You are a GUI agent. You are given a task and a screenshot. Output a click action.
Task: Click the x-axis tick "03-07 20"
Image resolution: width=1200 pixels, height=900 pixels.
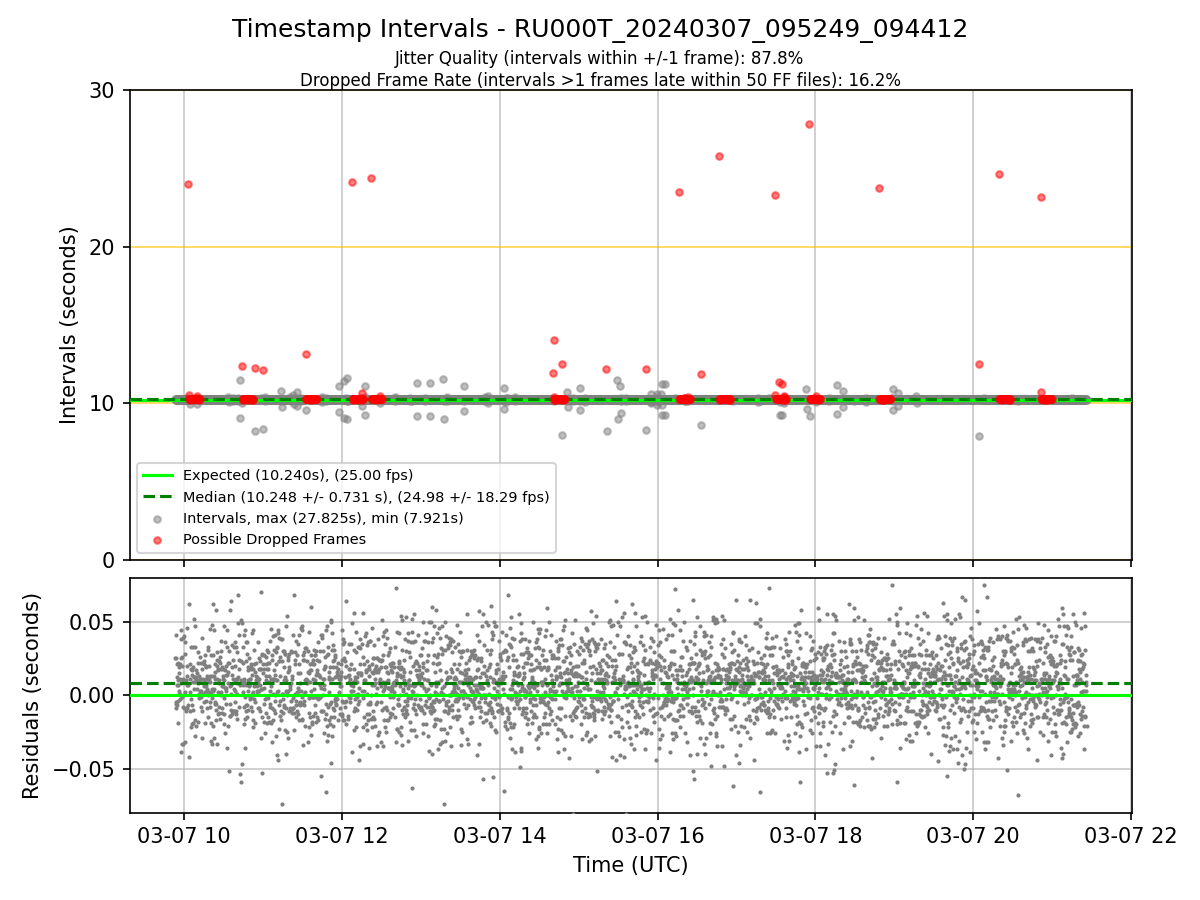click(973, 835)
